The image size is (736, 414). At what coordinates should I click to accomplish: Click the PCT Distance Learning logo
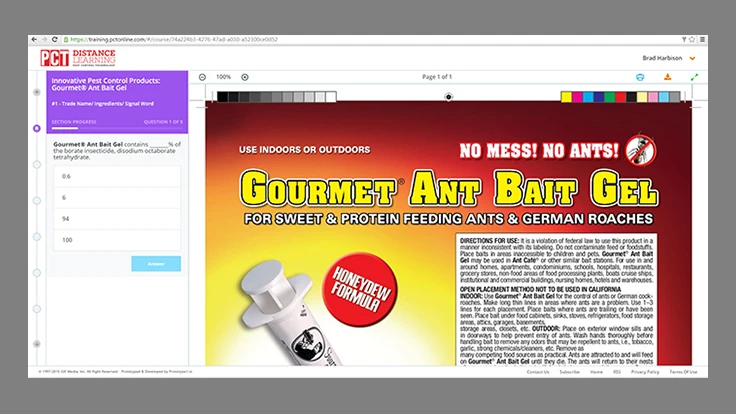click(77, 58)
